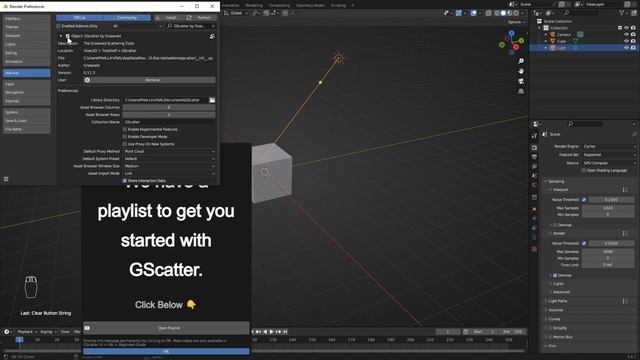Open the Device dropdown showing GPU Compute

click(x=609, y=163)
